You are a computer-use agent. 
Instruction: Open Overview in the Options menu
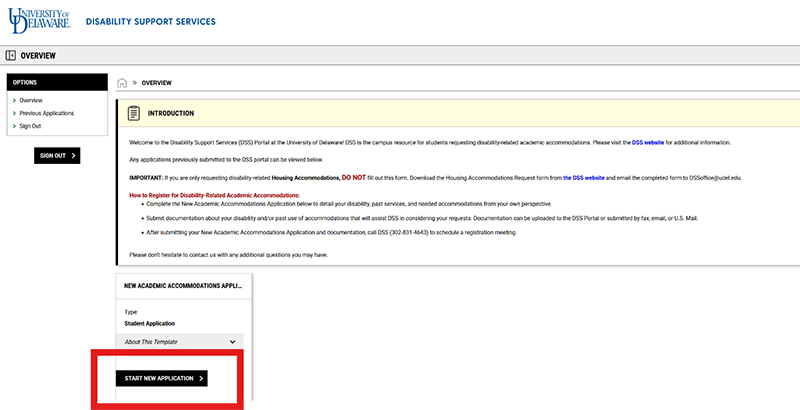pos(31,100)
